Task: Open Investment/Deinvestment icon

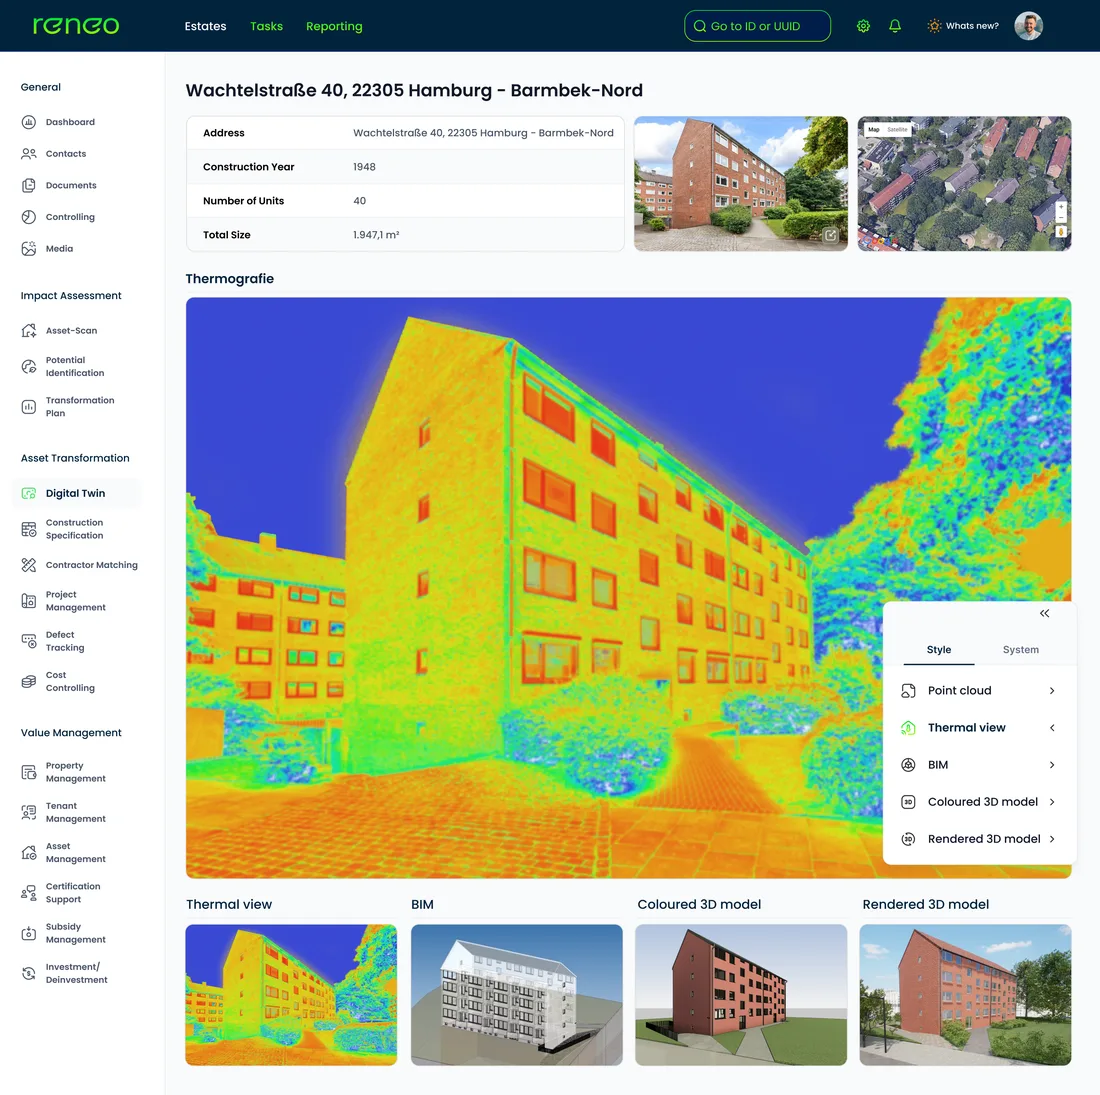Action: point(29,973)
